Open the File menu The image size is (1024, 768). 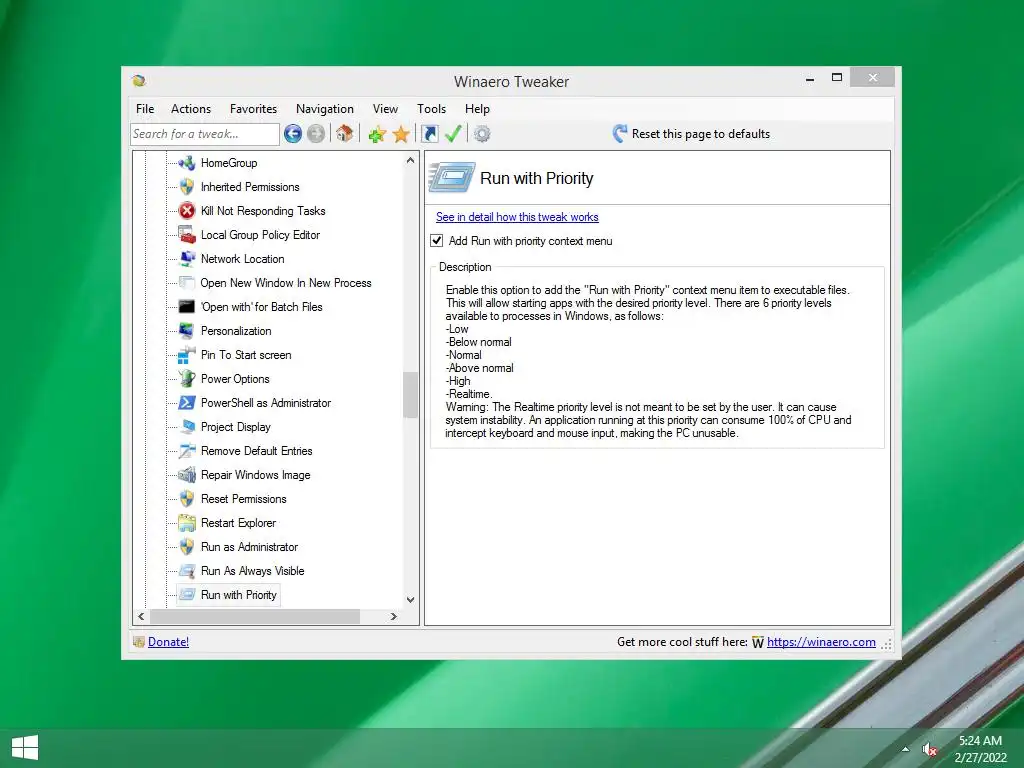[x=145, y=109]
